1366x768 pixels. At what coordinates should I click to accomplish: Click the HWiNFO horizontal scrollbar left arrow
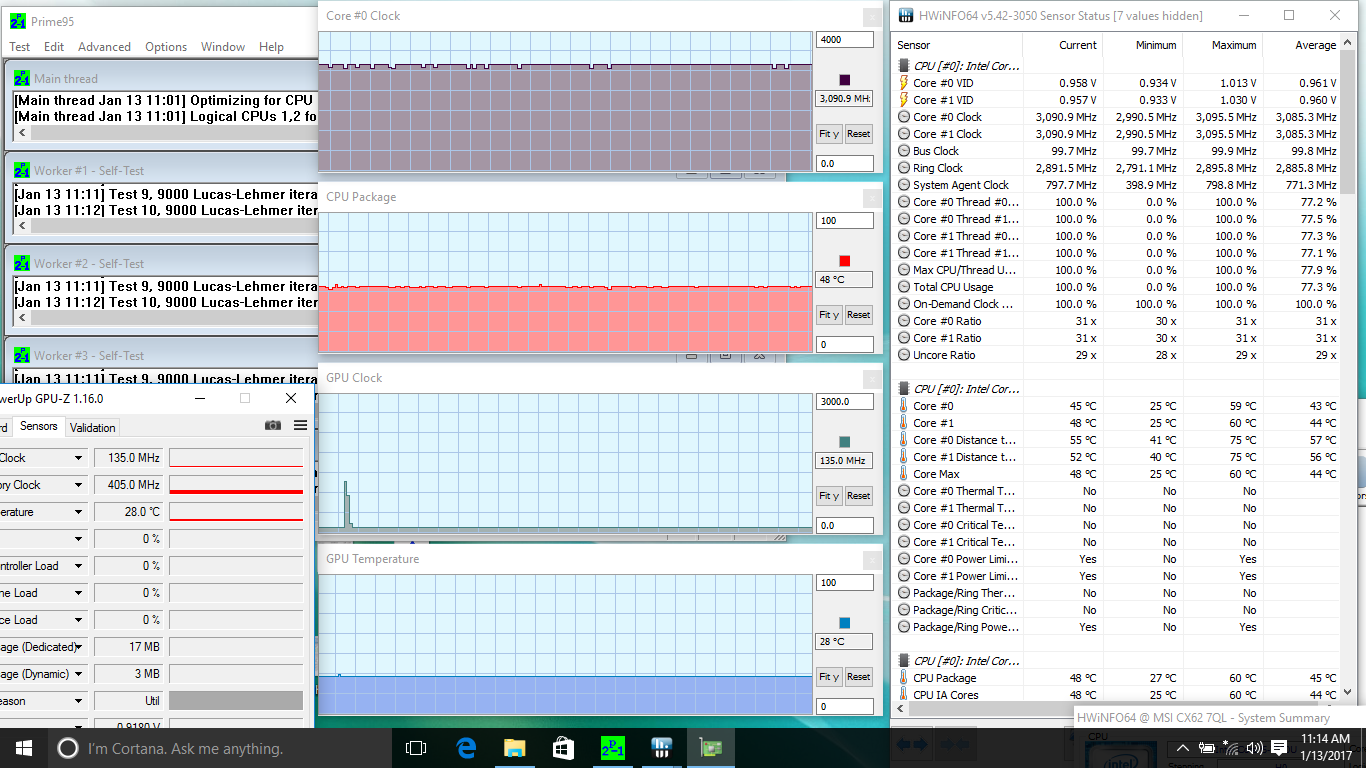coord(899,709)
